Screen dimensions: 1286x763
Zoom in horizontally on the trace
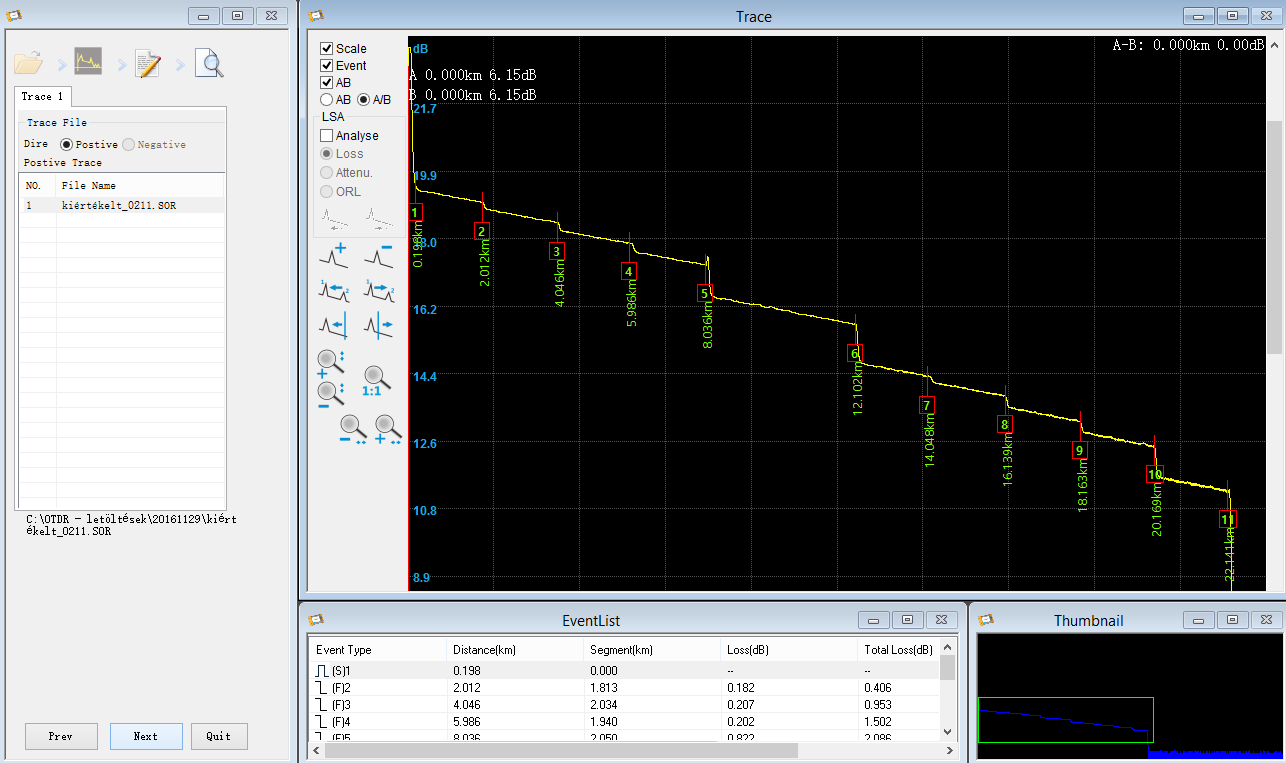[389, 429]
